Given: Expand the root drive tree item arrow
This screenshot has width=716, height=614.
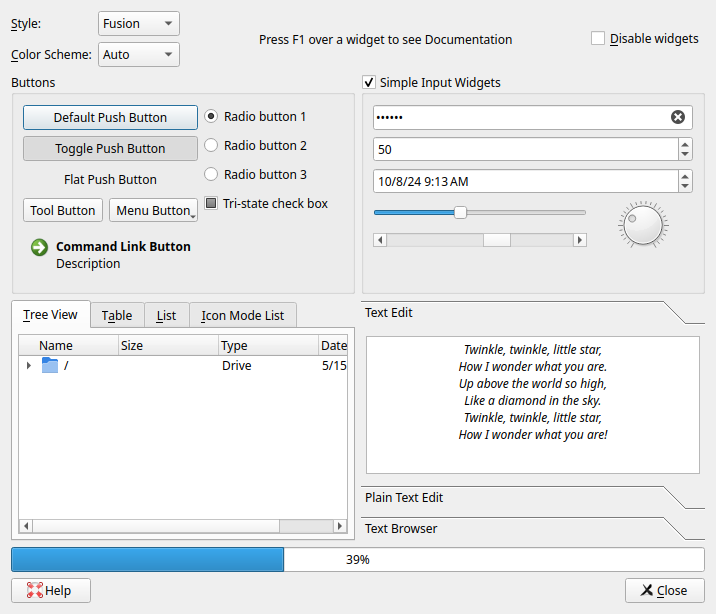Looking at the screenshot, I should pos(28,366).
